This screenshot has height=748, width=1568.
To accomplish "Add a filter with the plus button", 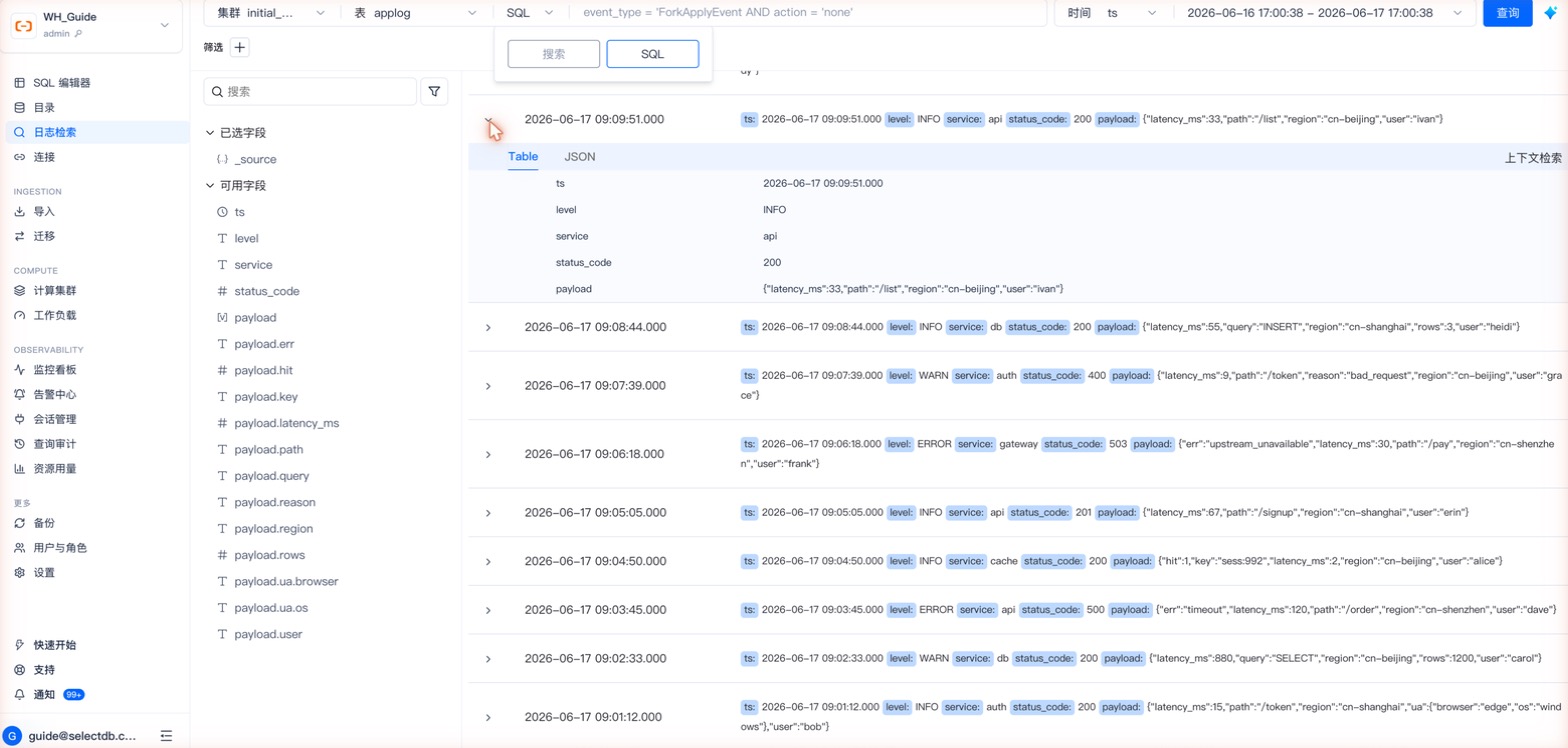I will [x=240, y=47].
